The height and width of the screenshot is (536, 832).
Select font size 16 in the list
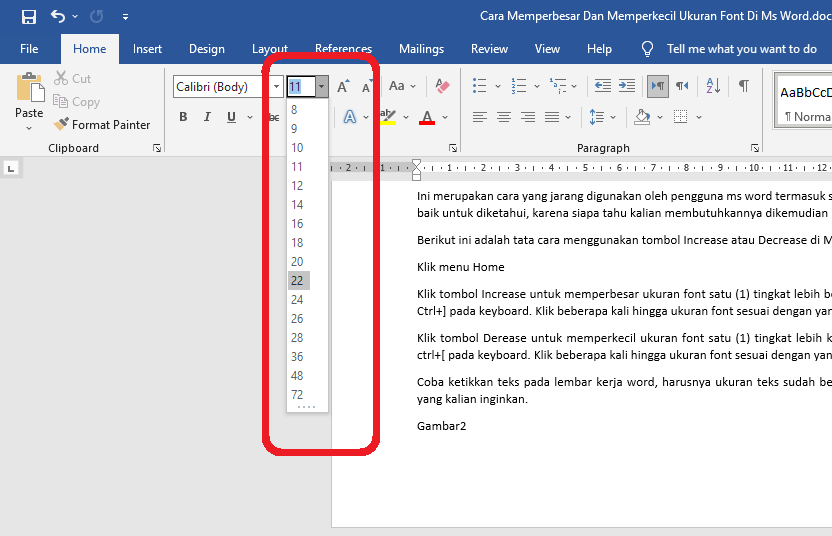[x=297, y=224]
